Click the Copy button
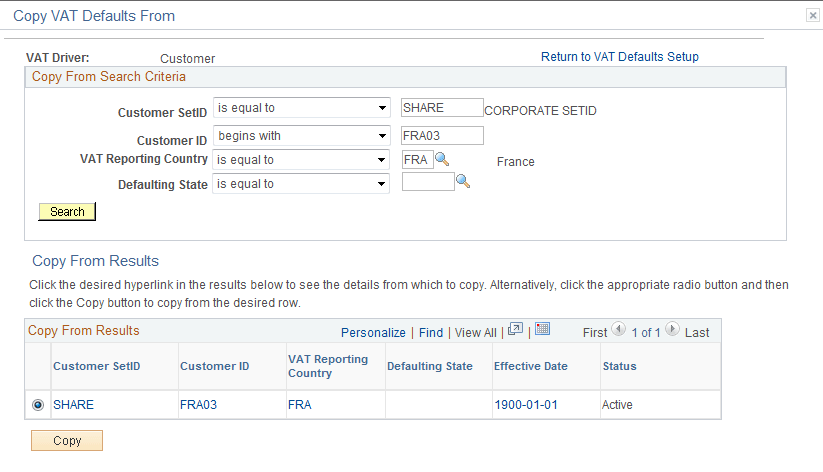This screenshot has height=472, width=823. [67, 440]
